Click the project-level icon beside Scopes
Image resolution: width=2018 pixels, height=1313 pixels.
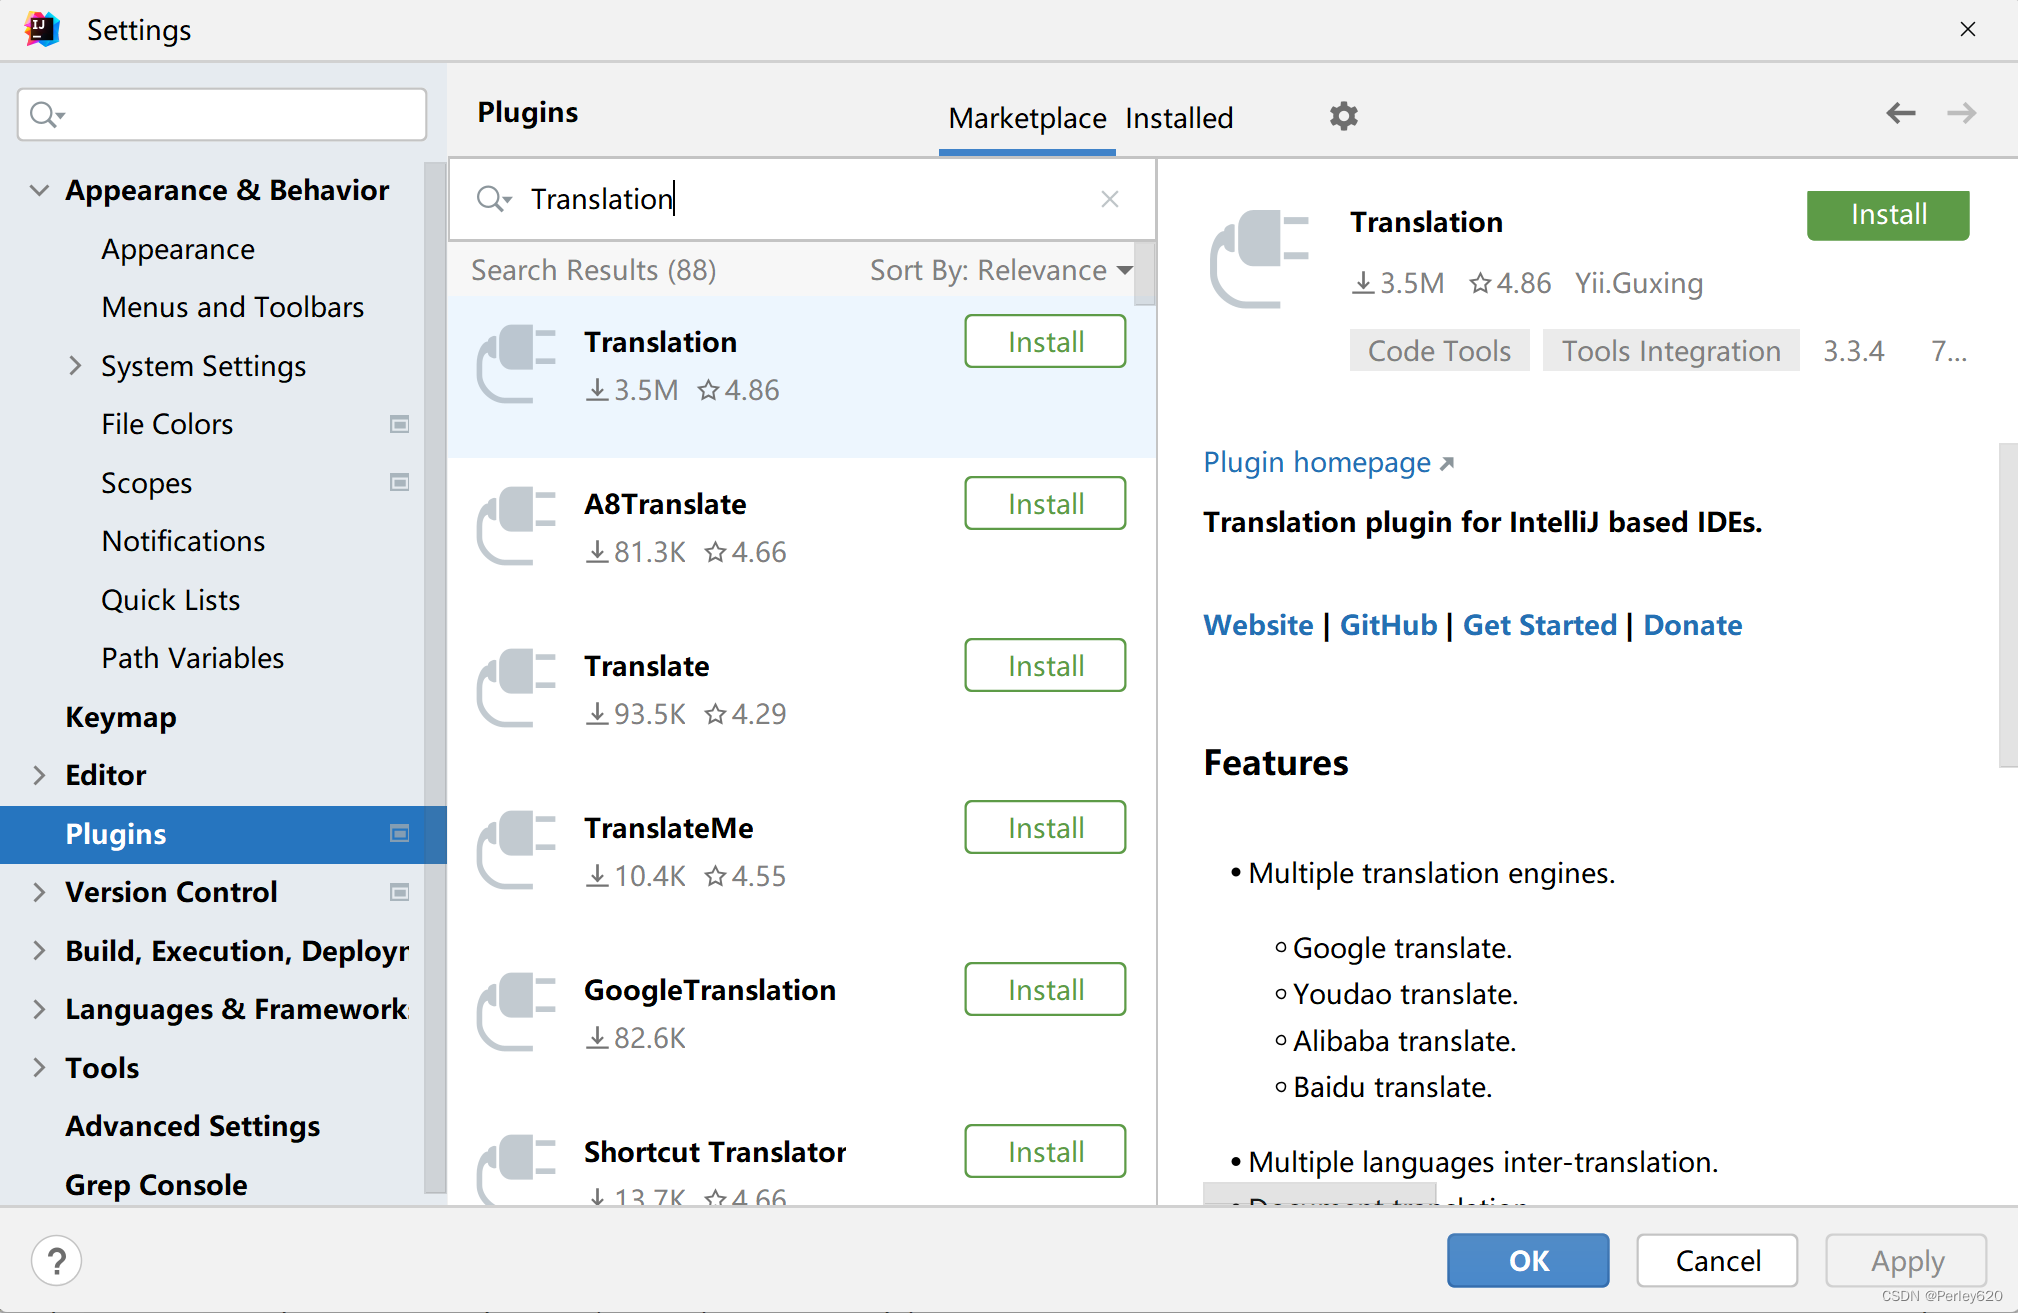pyautogui.click(x=399, y=482)
